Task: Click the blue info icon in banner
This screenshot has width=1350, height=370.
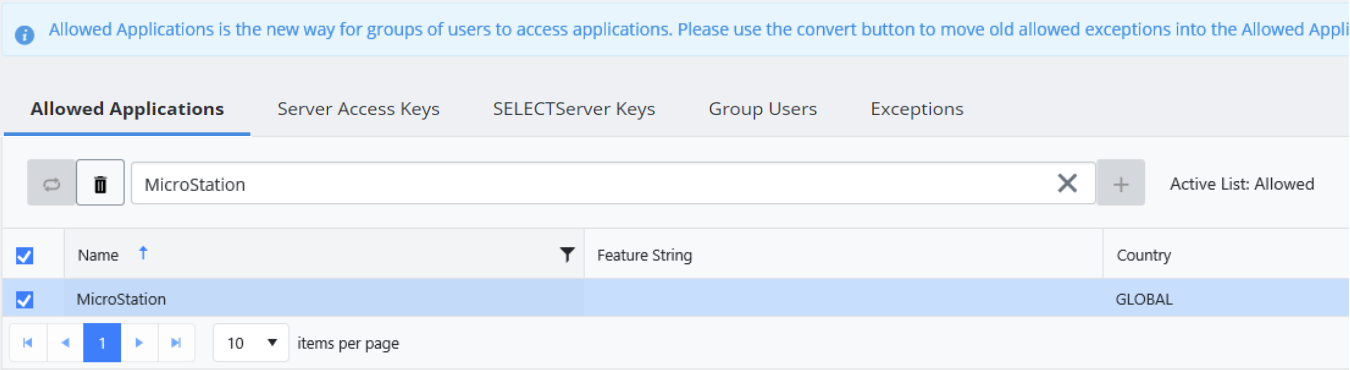Action: click(x=26, y=34)
